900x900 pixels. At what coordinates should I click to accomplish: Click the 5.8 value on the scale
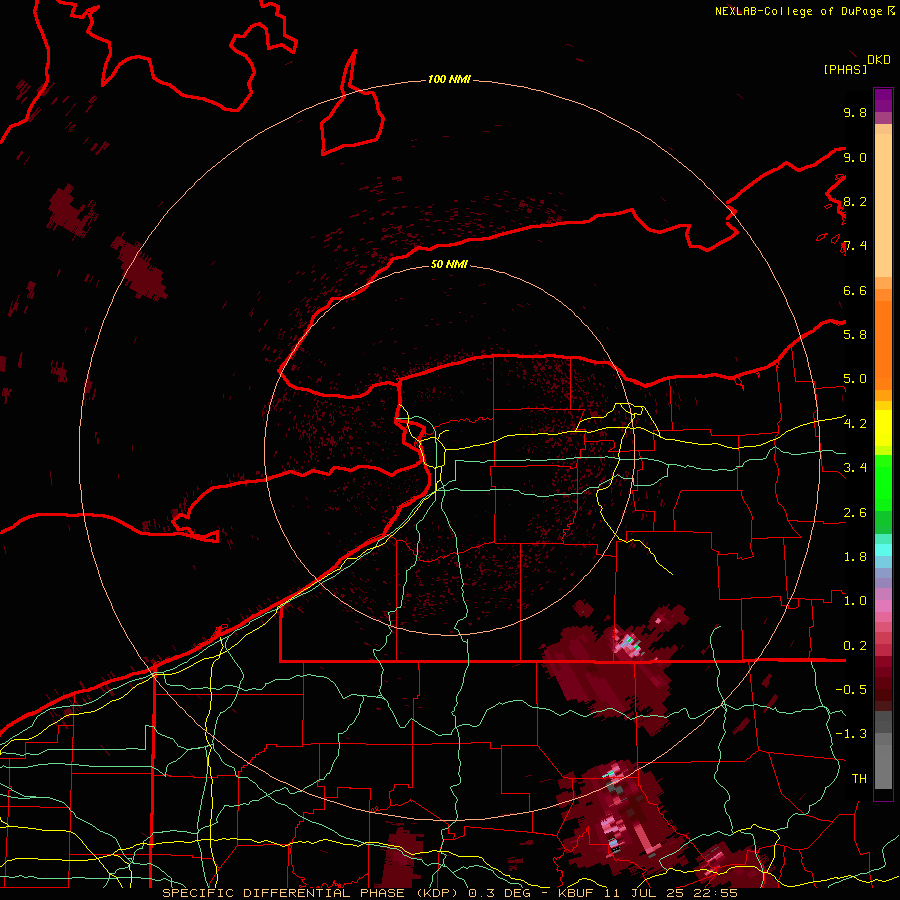(x=855, y=334)
